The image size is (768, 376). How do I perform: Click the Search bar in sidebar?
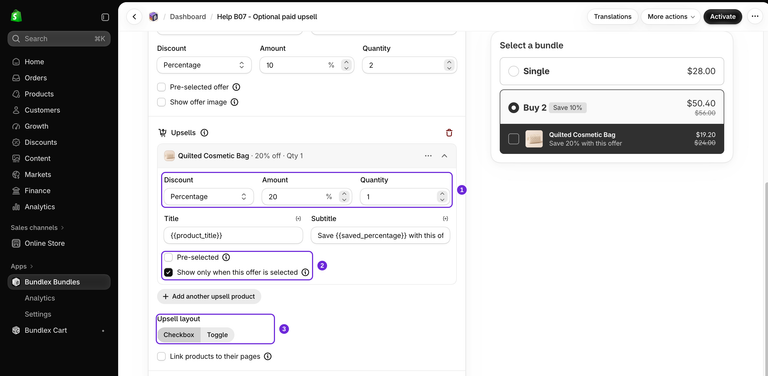[x=59, y=39]
